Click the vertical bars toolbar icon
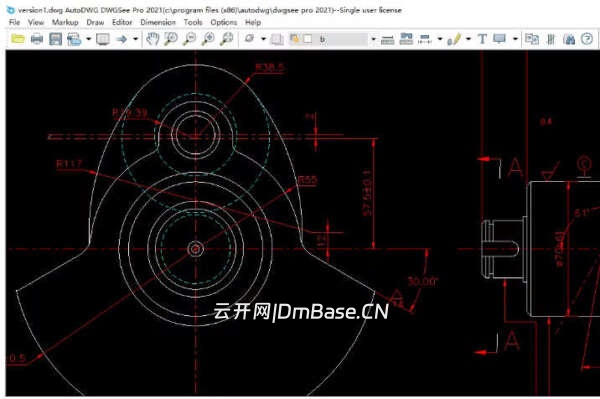This screenshot has width=600, height=399. pyautogui.click(x=551, y=39)
